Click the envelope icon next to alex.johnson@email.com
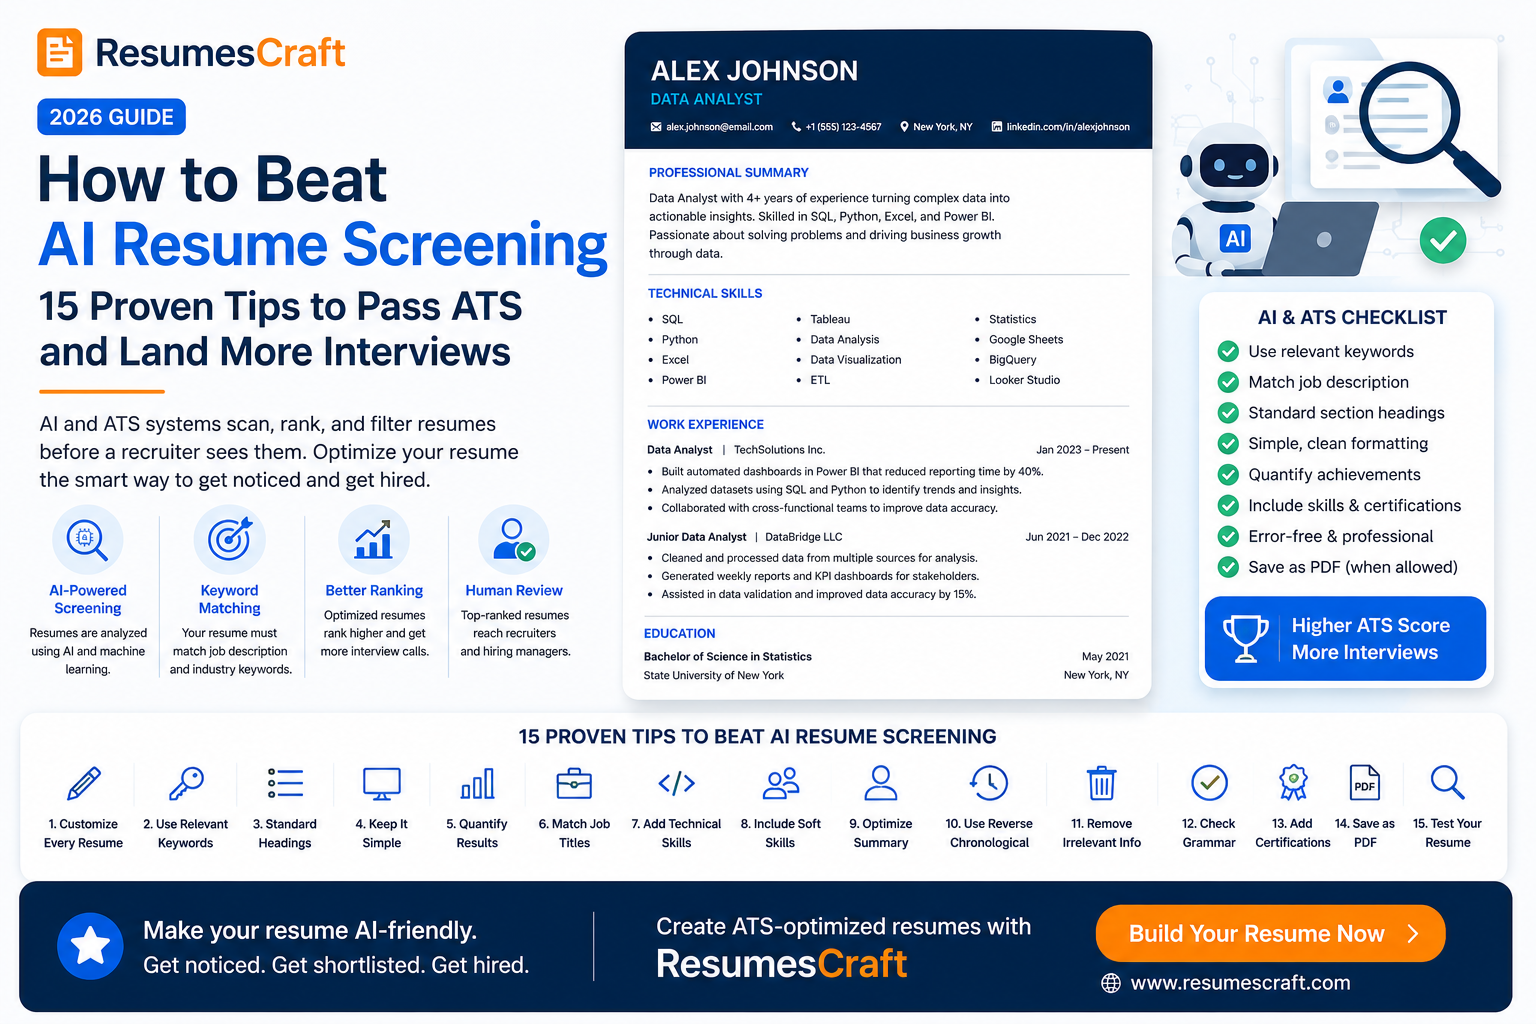The width and height of the screenshot is (1536, 1024). tap(656, 127)
